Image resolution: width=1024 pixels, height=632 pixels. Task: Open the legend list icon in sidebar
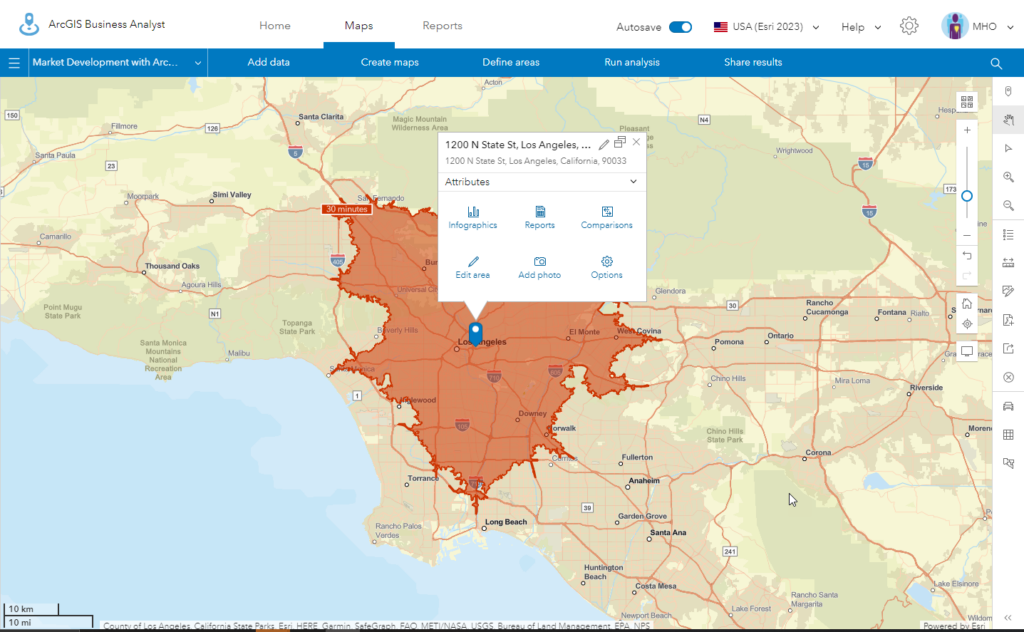coord(1008,234)
